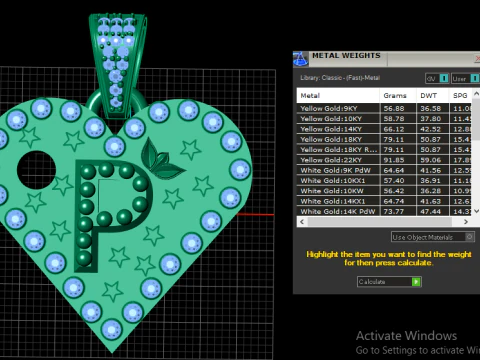Click the 57.40 grams value
Viewport: 480px width, 360px height.
pyautogui.click(x=394, y=181)
